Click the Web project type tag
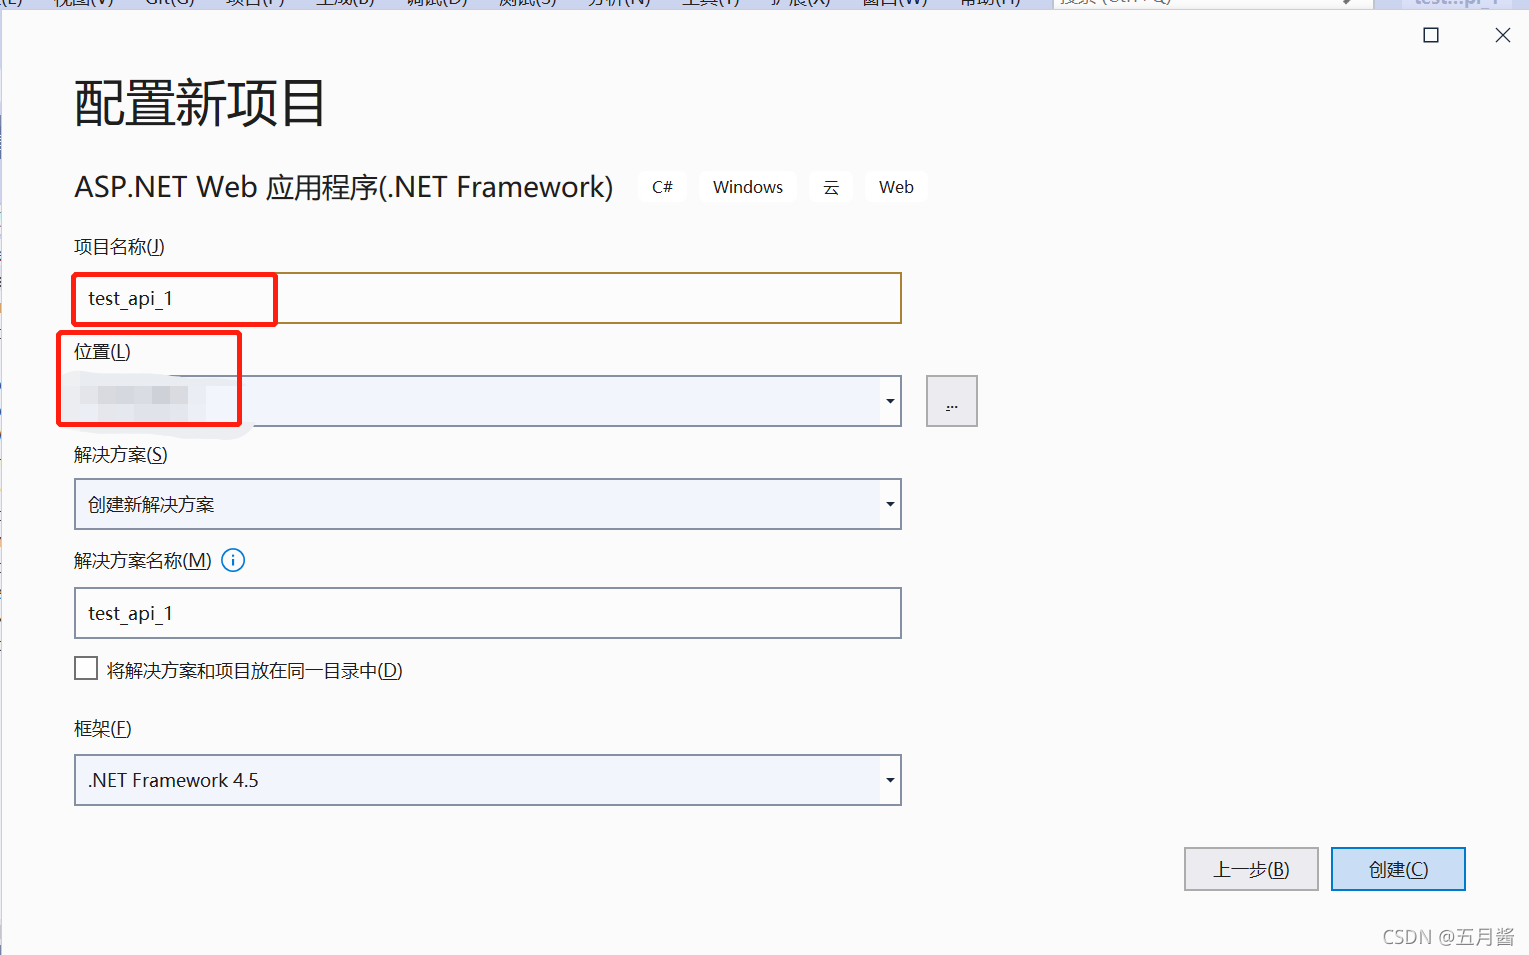Image resolution: width=1529 pixels, height=955 pixels. (x=896, y=187)
